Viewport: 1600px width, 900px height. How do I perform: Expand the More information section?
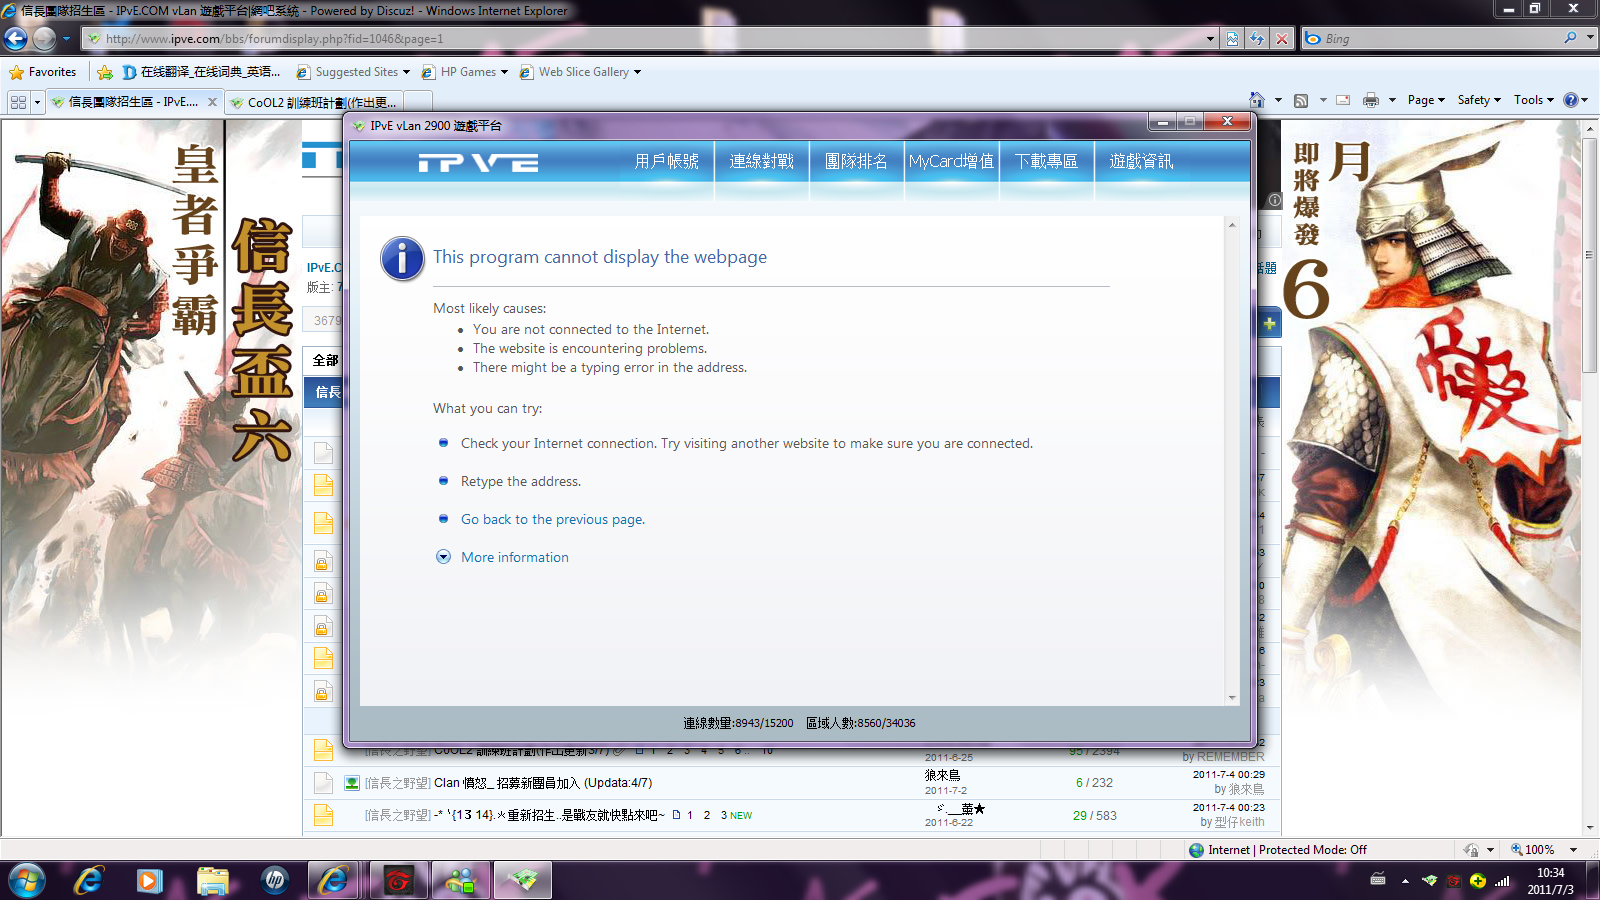[514, 557]
